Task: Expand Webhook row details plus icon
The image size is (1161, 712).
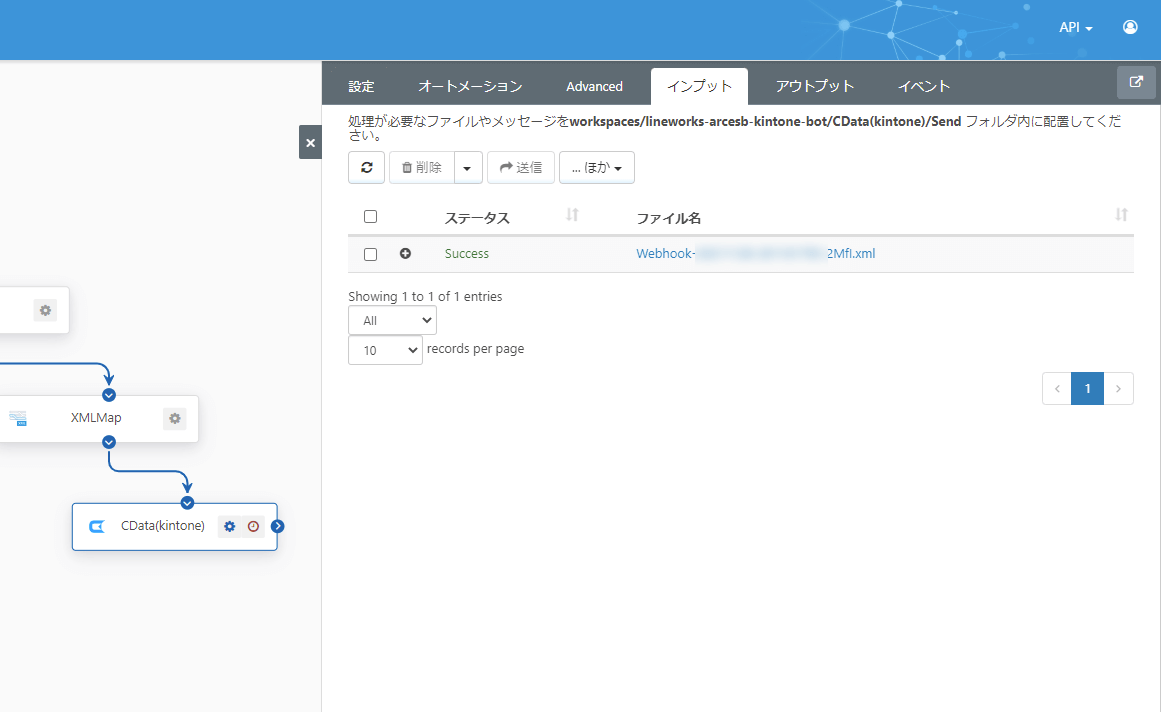Action: (405, 253)
